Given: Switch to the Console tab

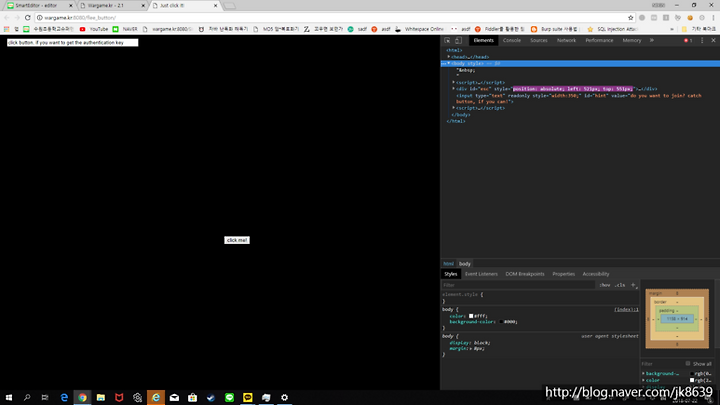Looking at the screenshot, I should click(512, 40).
